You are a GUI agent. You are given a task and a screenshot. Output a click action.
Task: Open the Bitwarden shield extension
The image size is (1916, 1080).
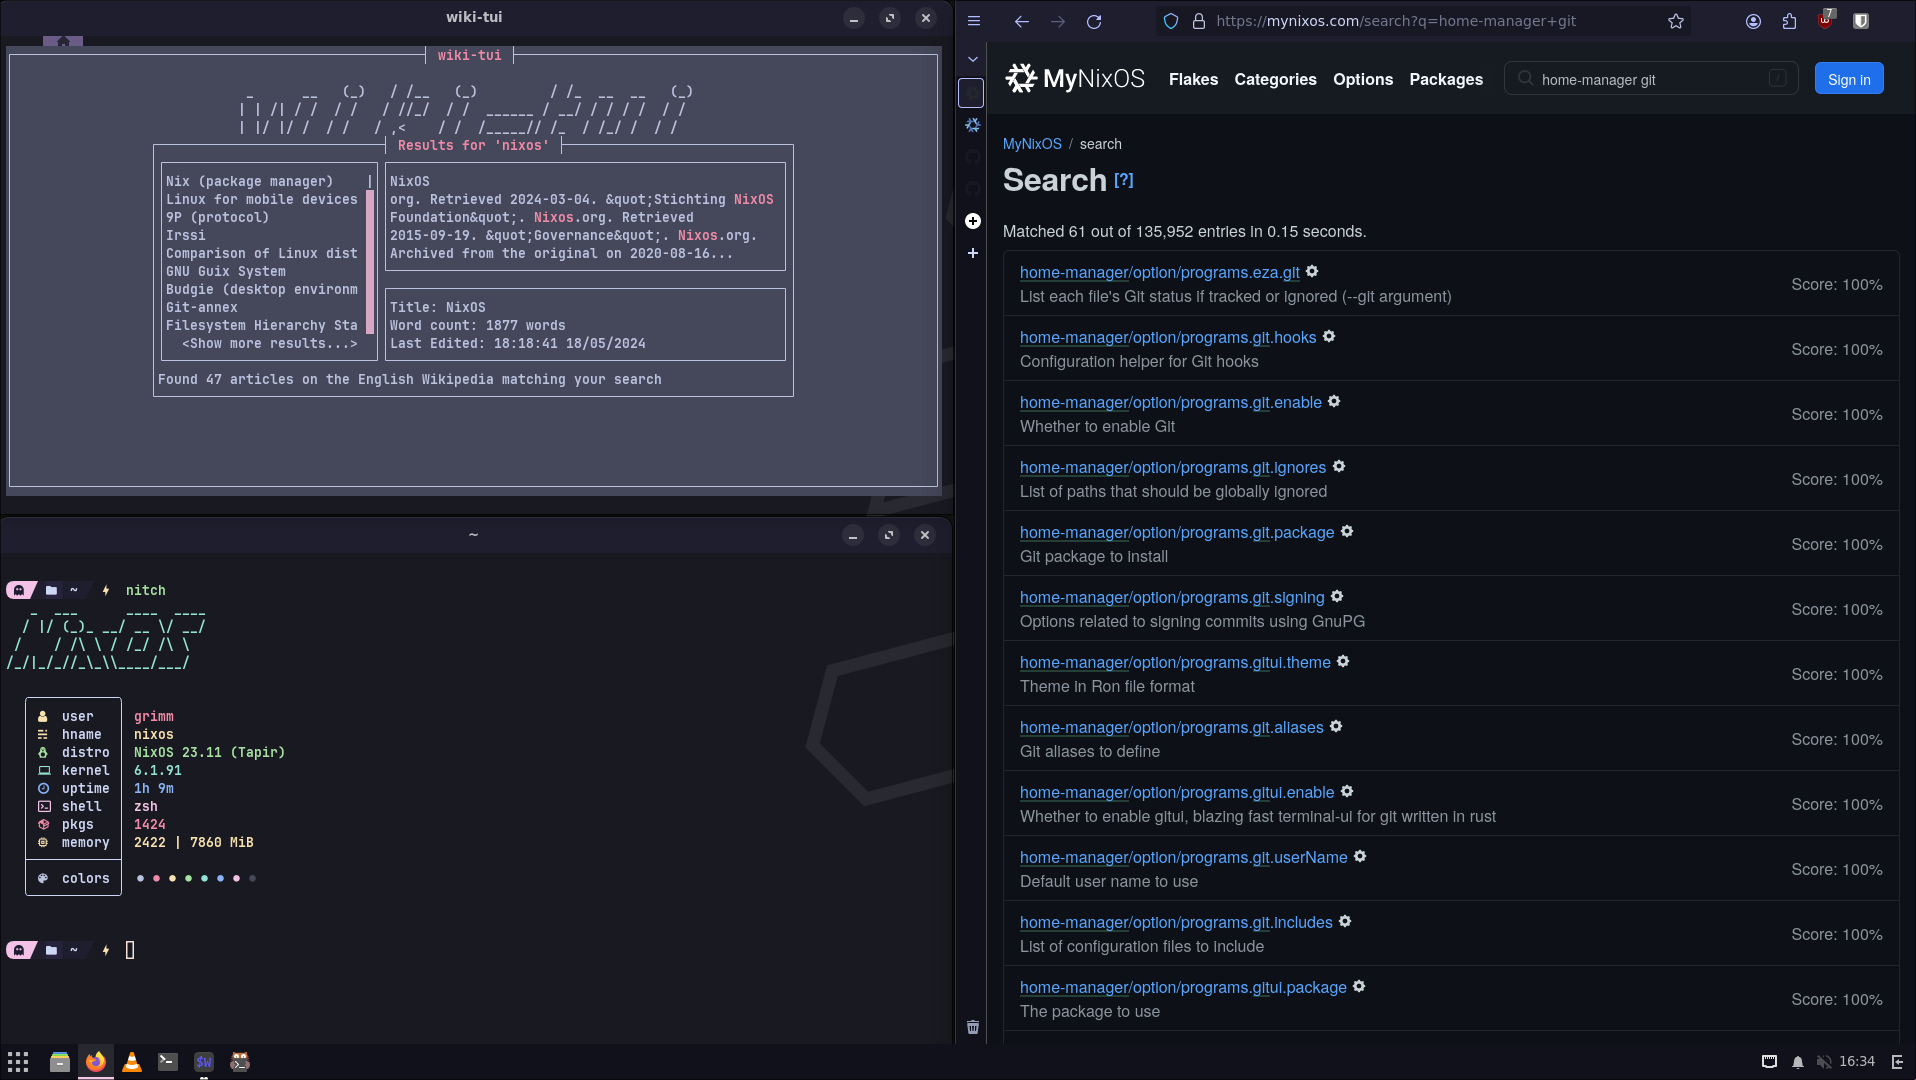(x=1861, y=21)
